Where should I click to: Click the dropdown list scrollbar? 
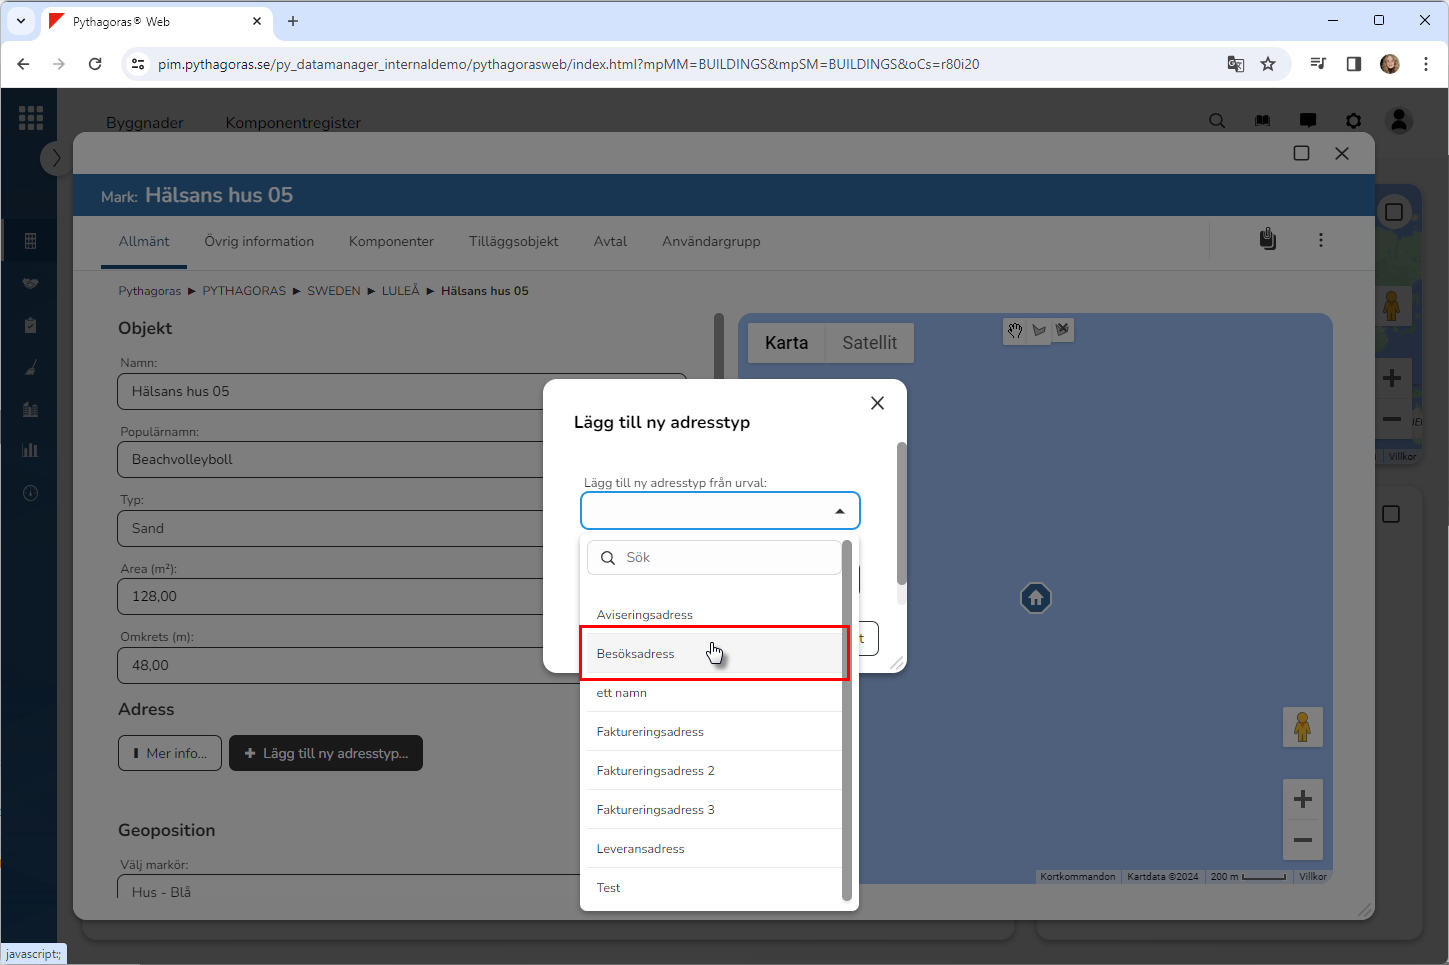click(847, 720)
